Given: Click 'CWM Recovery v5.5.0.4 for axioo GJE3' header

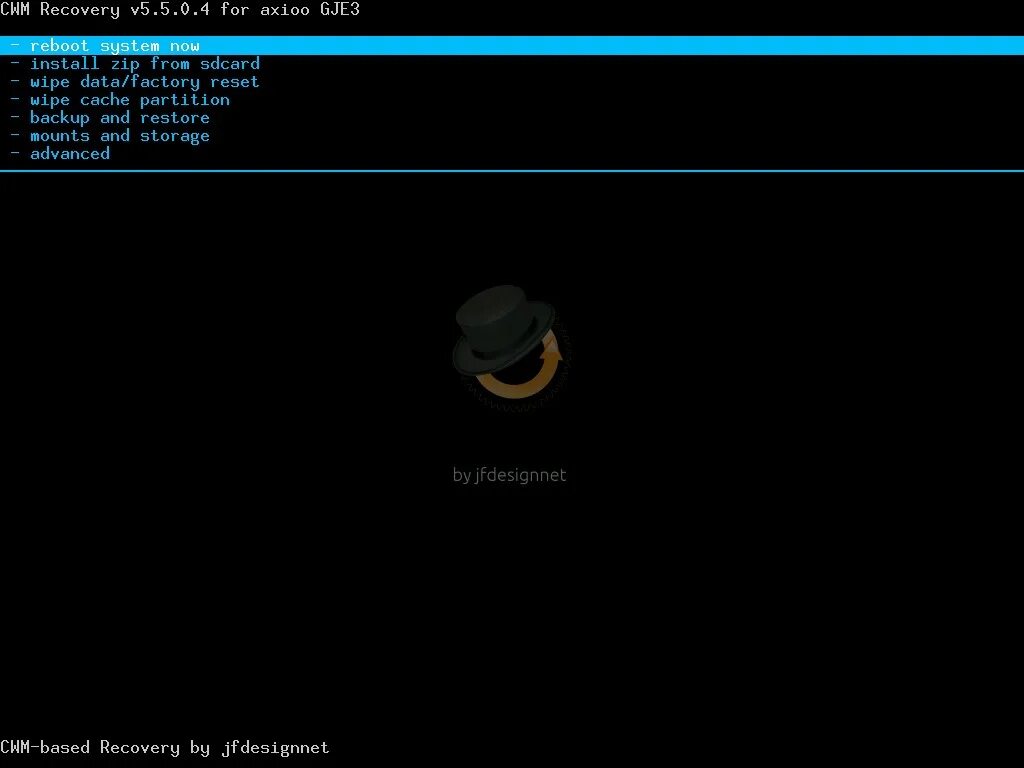Looking at the screenshot, I should [180, 10].
